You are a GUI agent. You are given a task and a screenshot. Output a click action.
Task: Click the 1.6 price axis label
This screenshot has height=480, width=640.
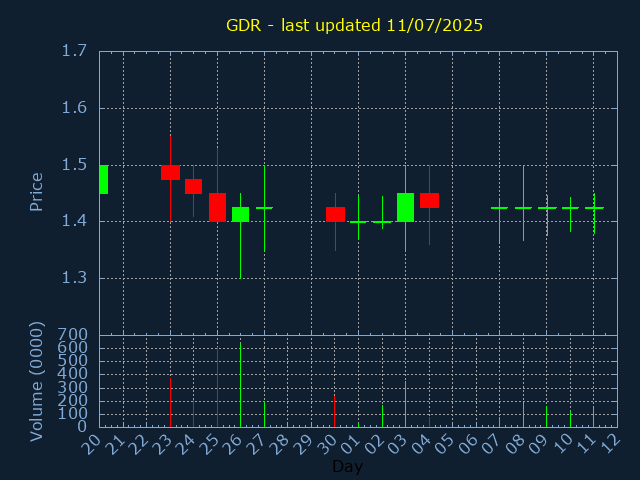[x=74, y=108]
